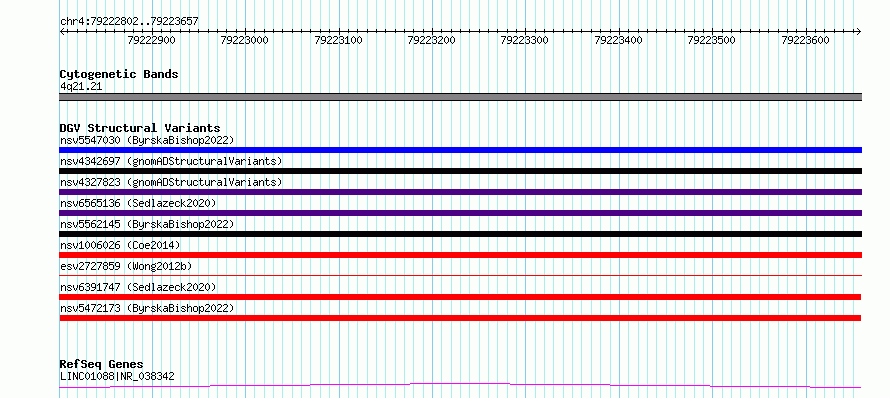This screenshot has width=890, height=398.
Task: Select the nsv6565136 (Sedlazeck2020) label
Action: (x=138, y=203)
